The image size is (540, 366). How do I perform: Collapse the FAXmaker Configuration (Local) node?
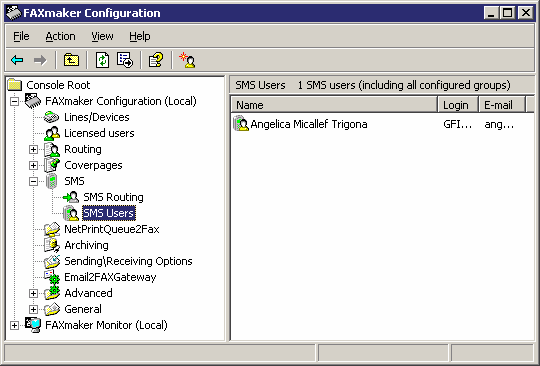14,101
